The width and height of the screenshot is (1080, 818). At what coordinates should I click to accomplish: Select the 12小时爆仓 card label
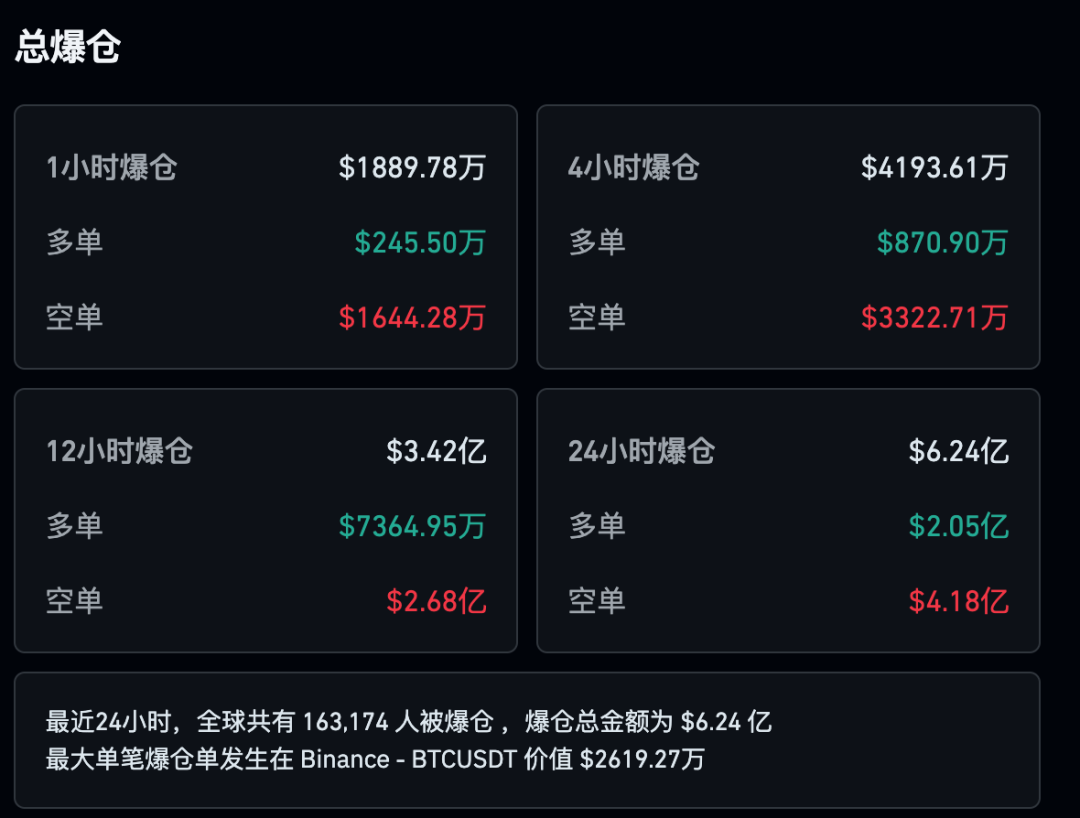pyautogui.click(x=119, y=451)
